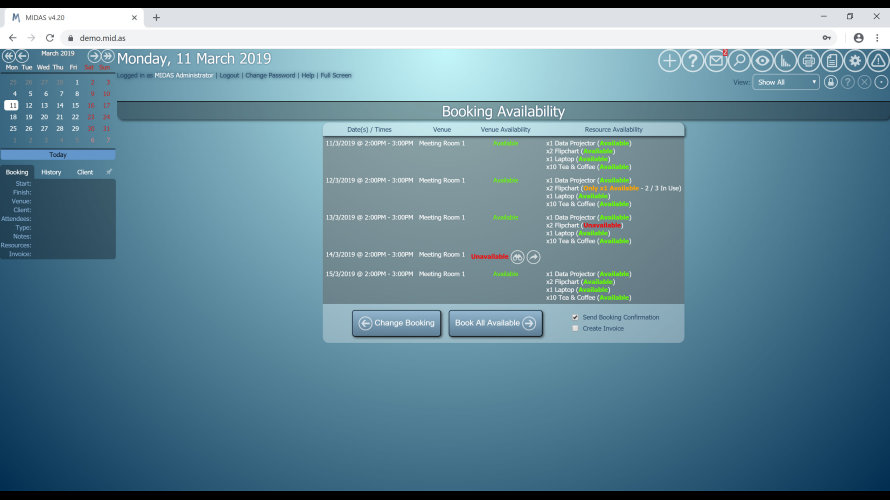The image size is (890, 500).
Task: Click the print icon
Action: coord(809,61)
